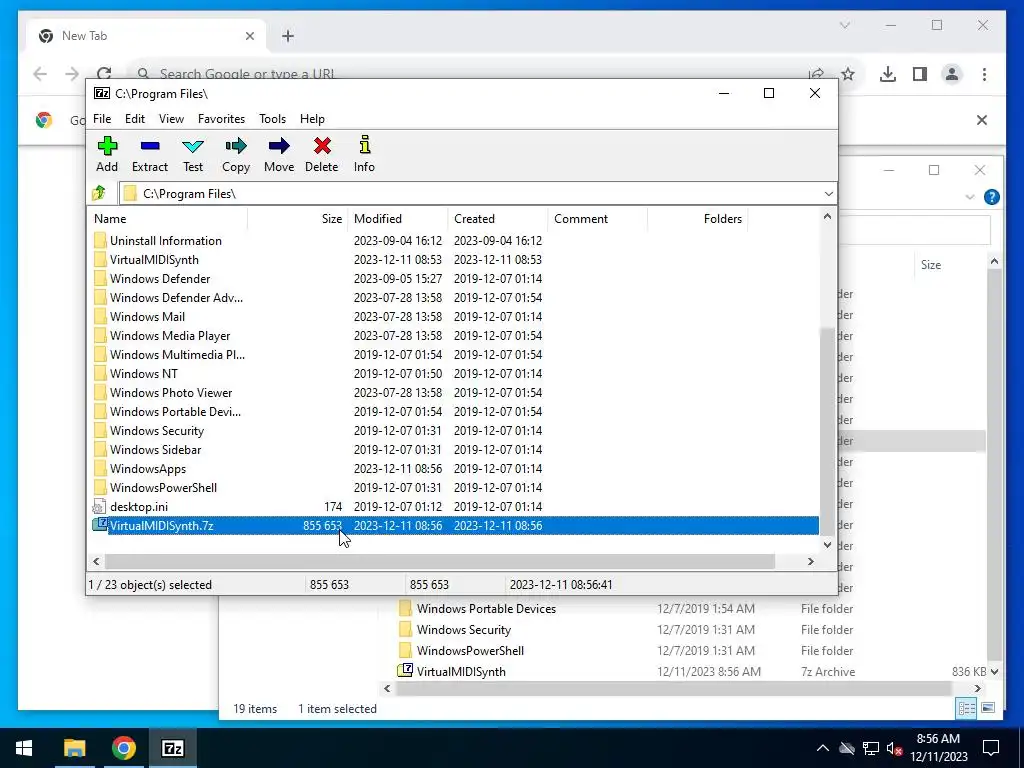
Task: Select the WindowsApps folder
Action: coord(148,469)
